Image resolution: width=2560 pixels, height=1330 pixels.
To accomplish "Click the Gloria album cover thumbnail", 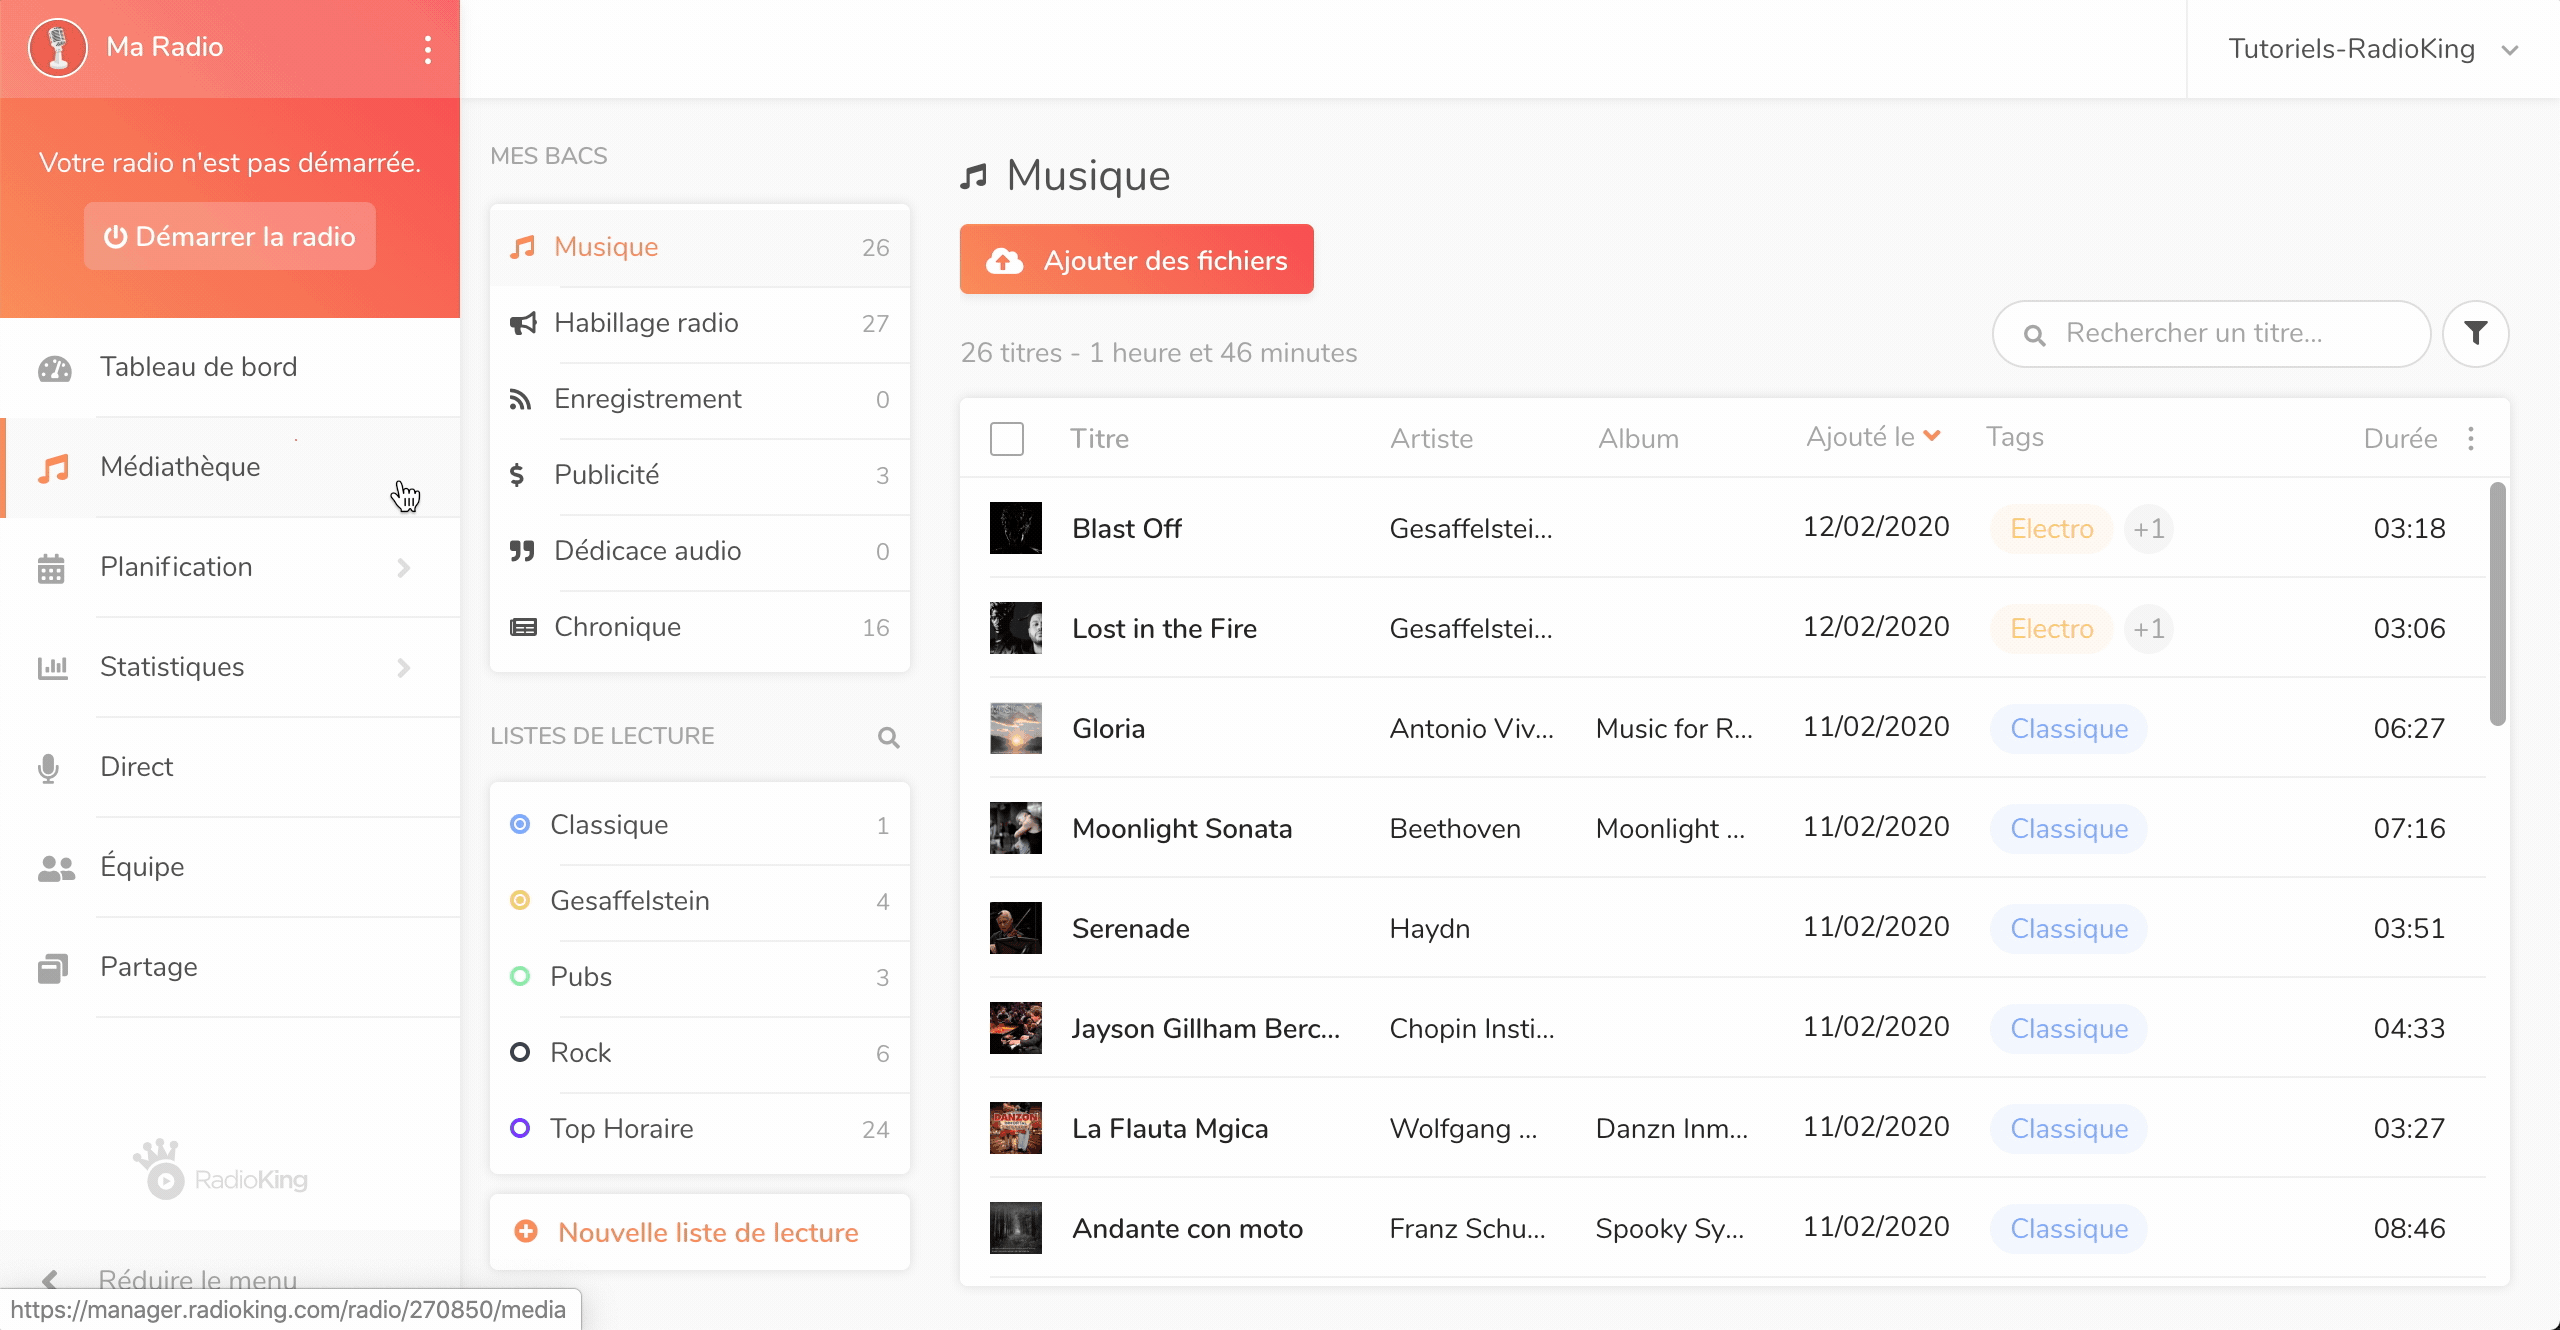I will pos(1016,728).
